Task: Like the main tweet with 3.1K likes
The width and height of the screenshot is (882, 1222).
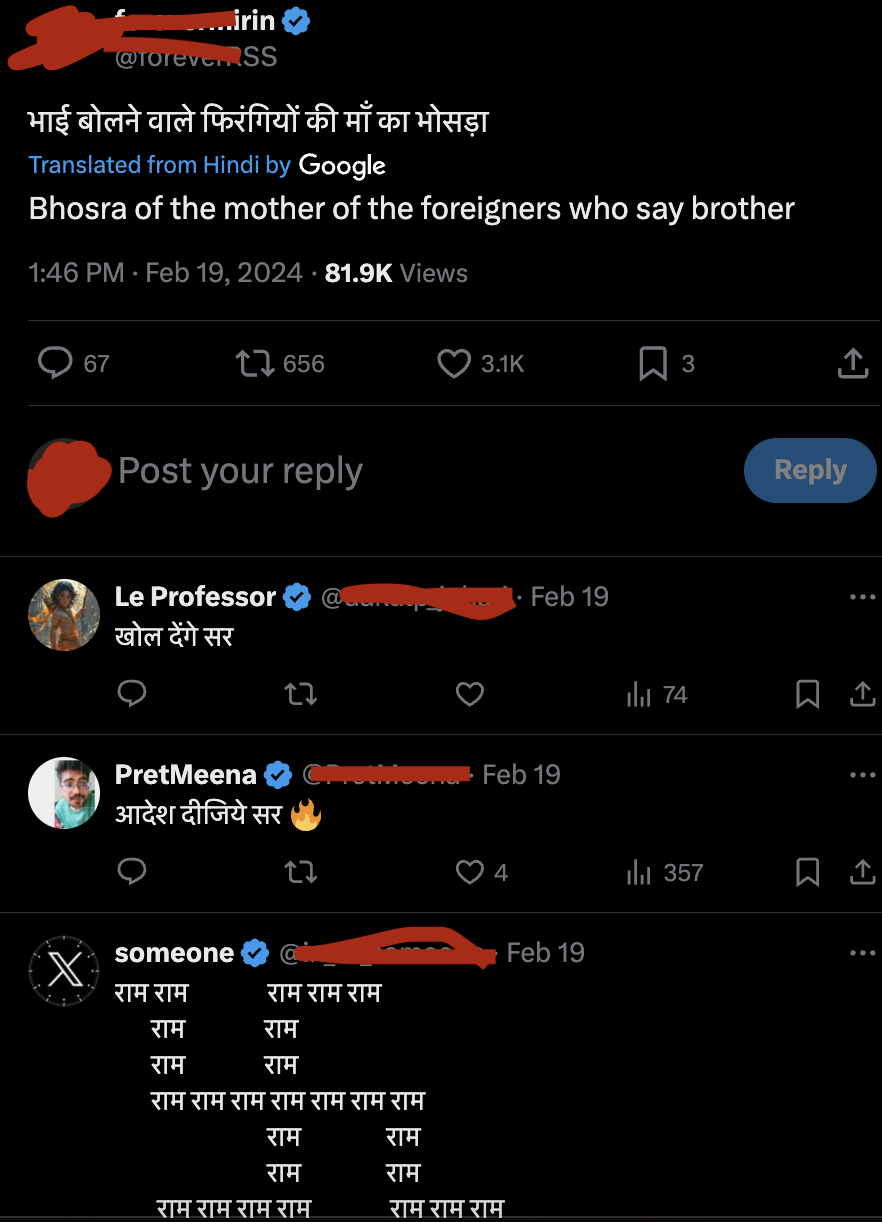Action: 455,363
